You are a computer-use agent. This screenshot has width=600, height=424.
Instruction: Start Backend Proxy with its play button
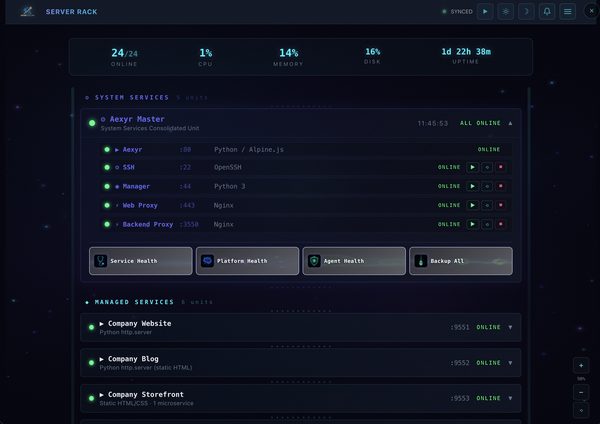[x=473, y=224]
